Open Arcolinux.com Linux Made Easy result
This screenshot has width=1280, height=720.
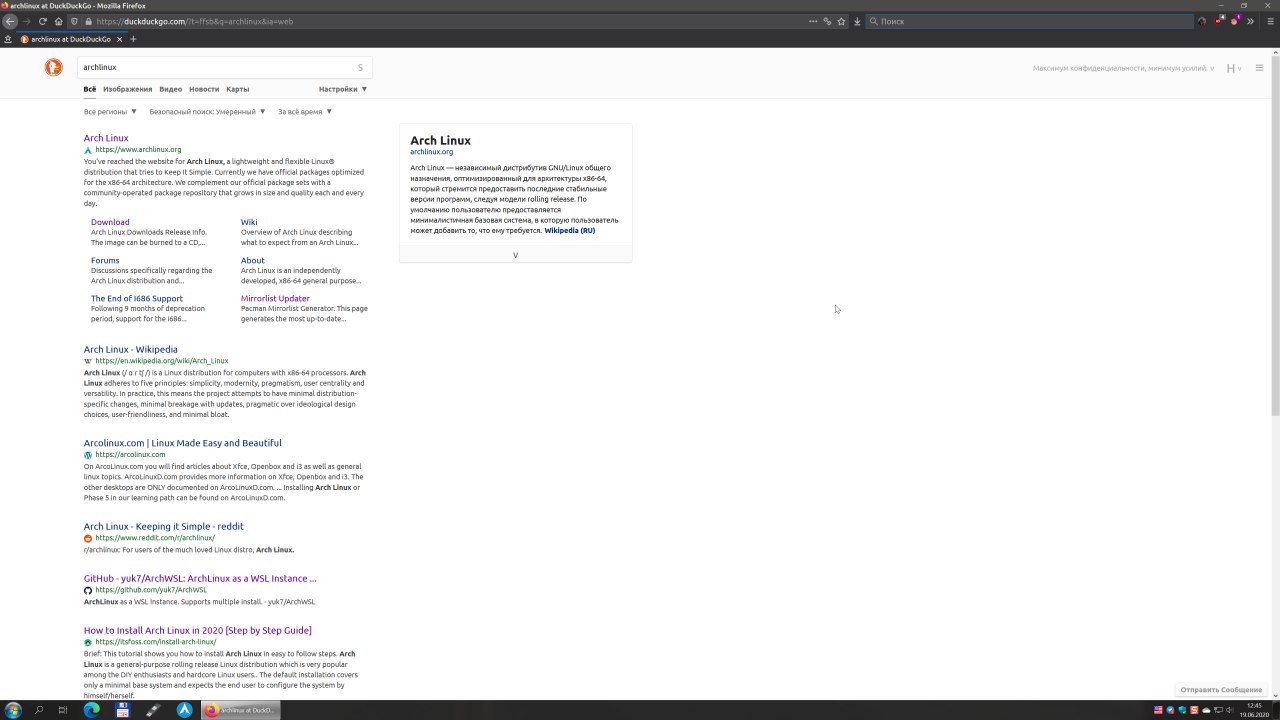tap(183, 443)
